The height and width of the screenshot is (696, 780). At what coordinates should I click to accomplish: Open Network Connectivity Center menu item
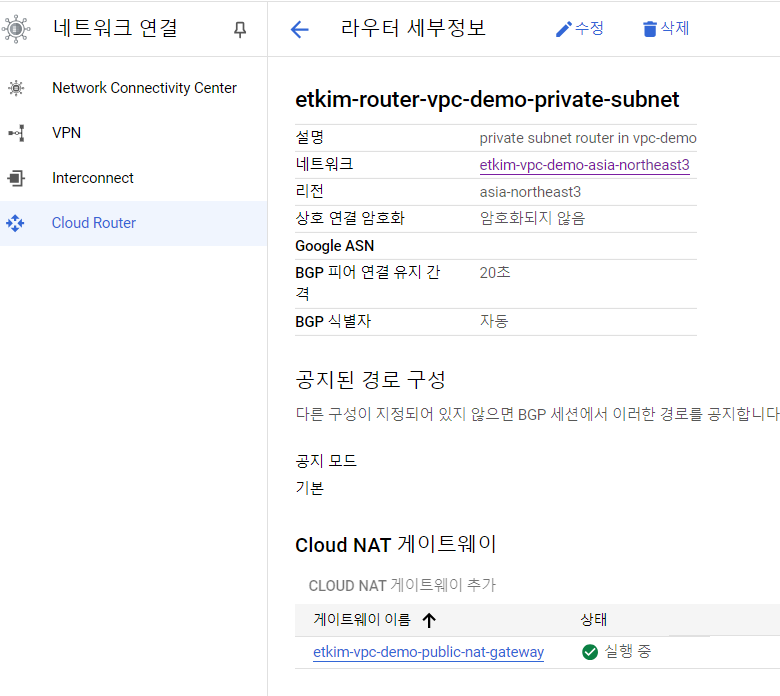(144, 88)
